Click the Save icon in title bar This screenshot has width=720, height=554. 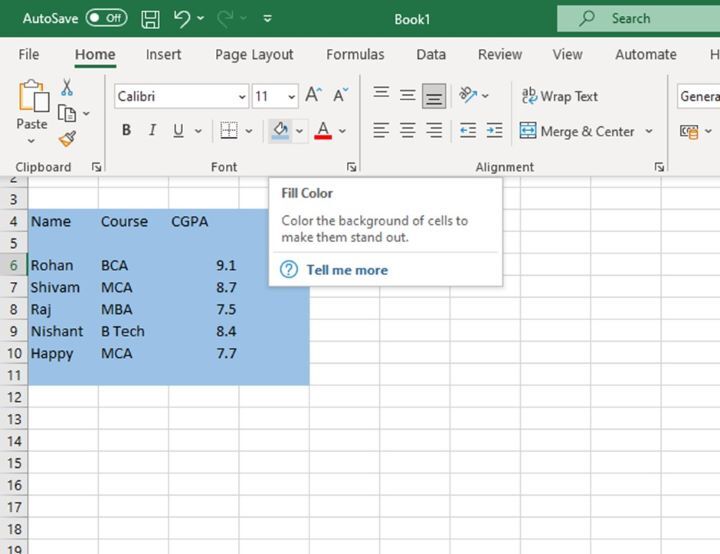150,18
